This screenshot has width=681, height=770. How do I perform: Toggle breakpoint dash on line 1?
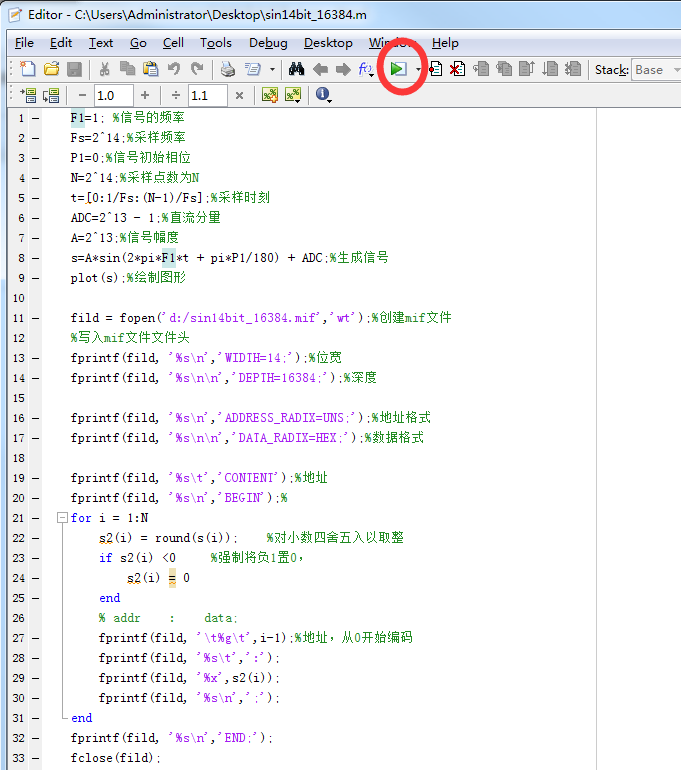coord(35,118)
